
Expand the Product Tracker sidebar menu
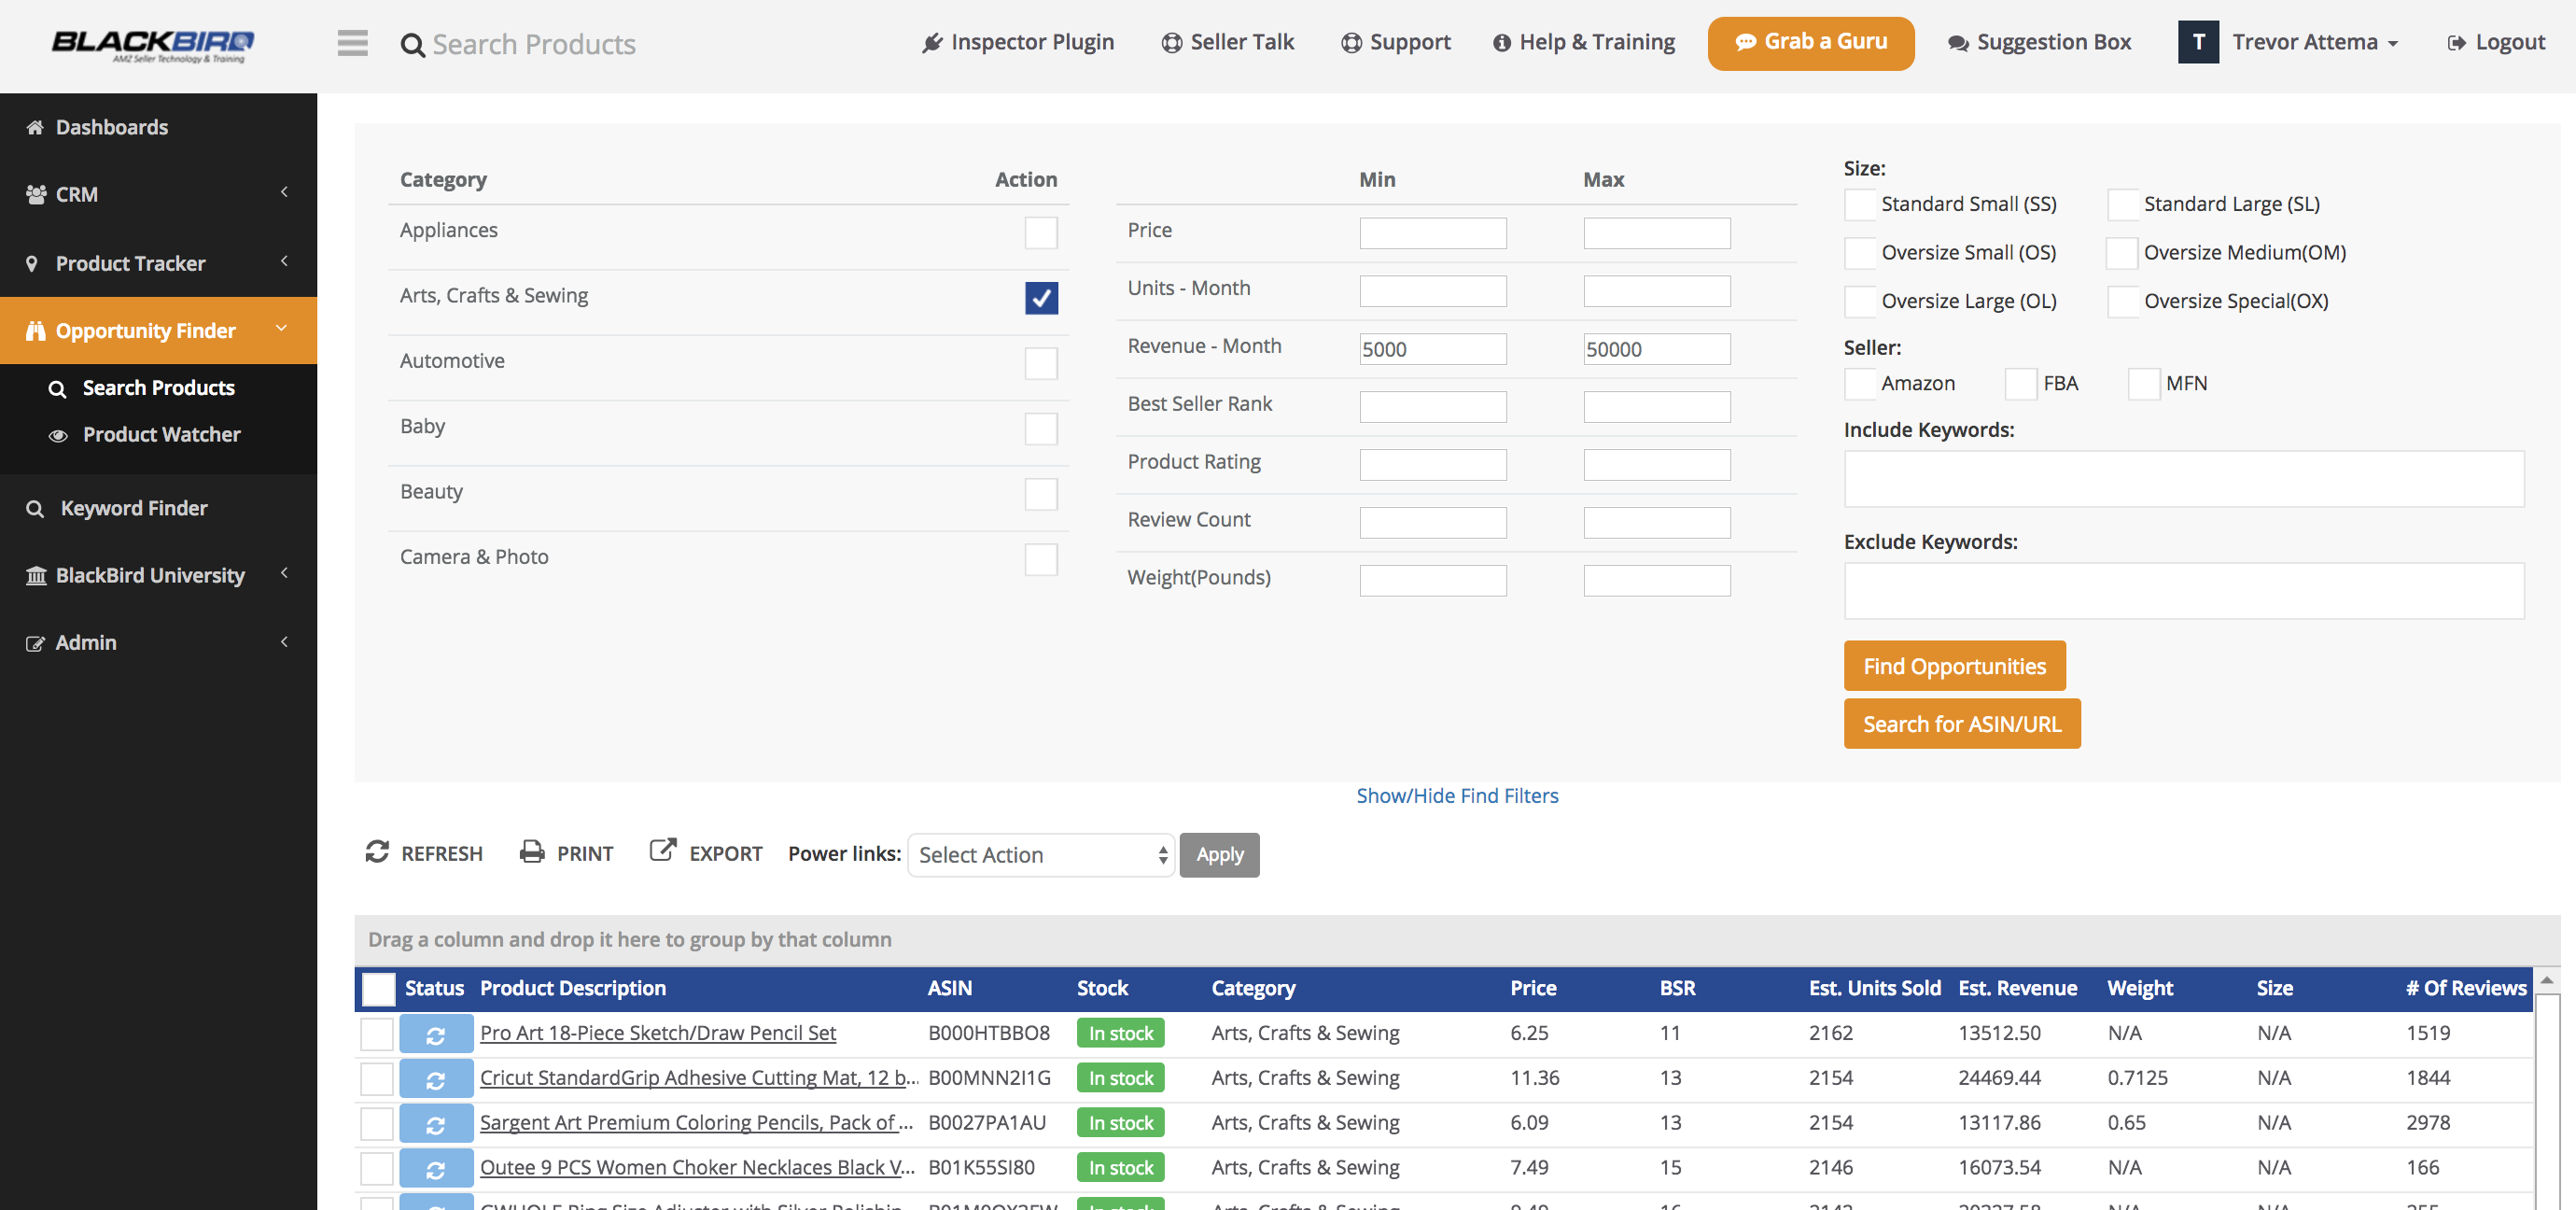pyautogui.click(x=284, y=261)
